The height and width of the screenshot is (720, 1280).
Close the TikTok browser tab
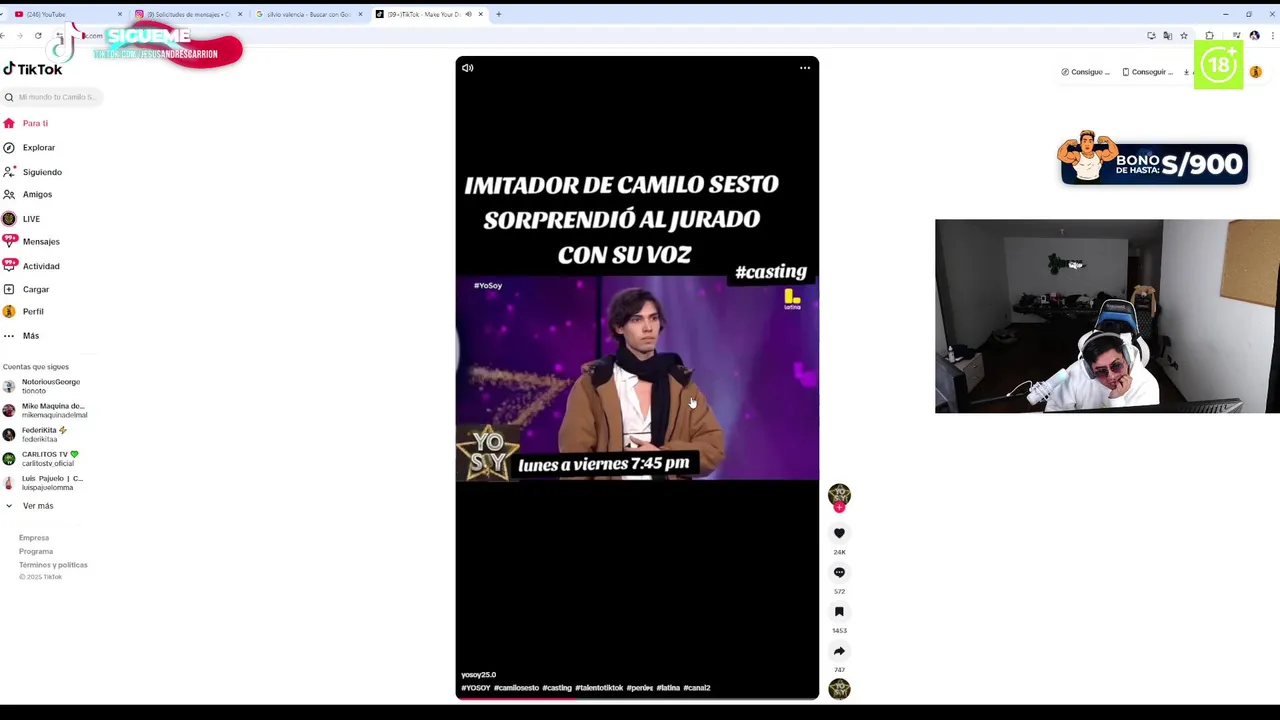[481, 14]
